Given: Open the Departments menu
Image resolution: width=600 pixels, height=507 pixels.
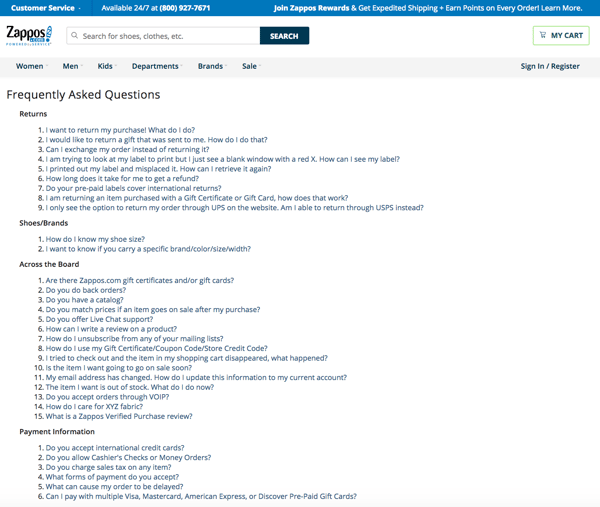Looking at the screenshot, I should (157, 66).
